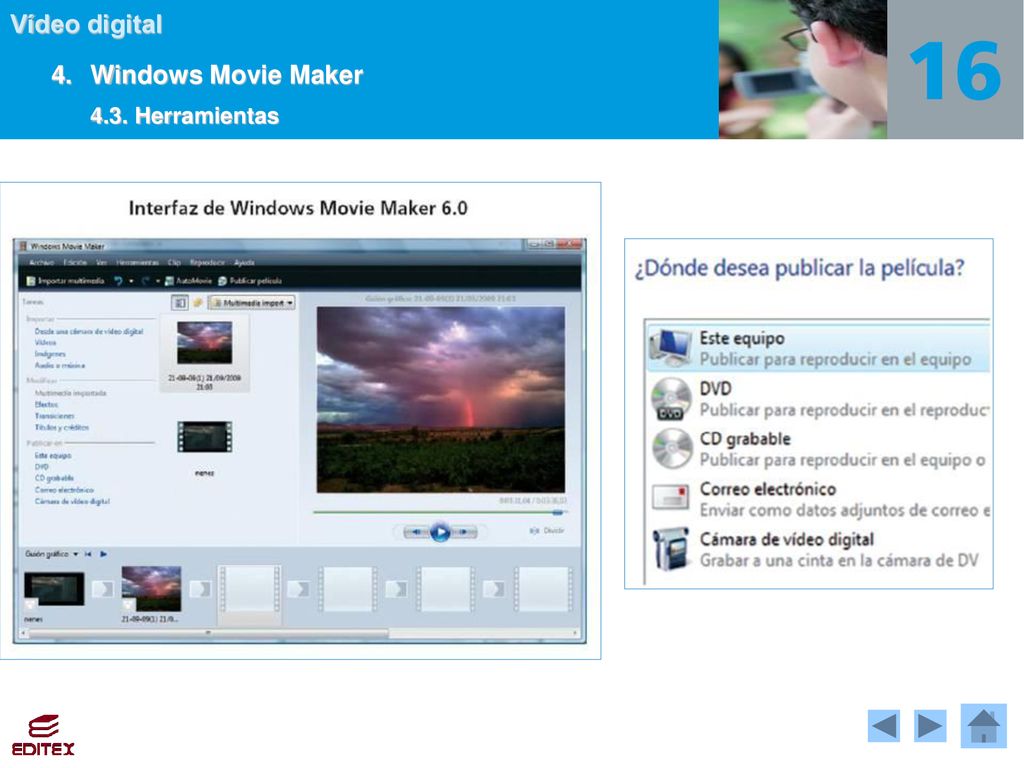The width and height of the screenshot is (1024, 768).
Task: Click the Vídeos import link
Action: [x=45, y=343]
